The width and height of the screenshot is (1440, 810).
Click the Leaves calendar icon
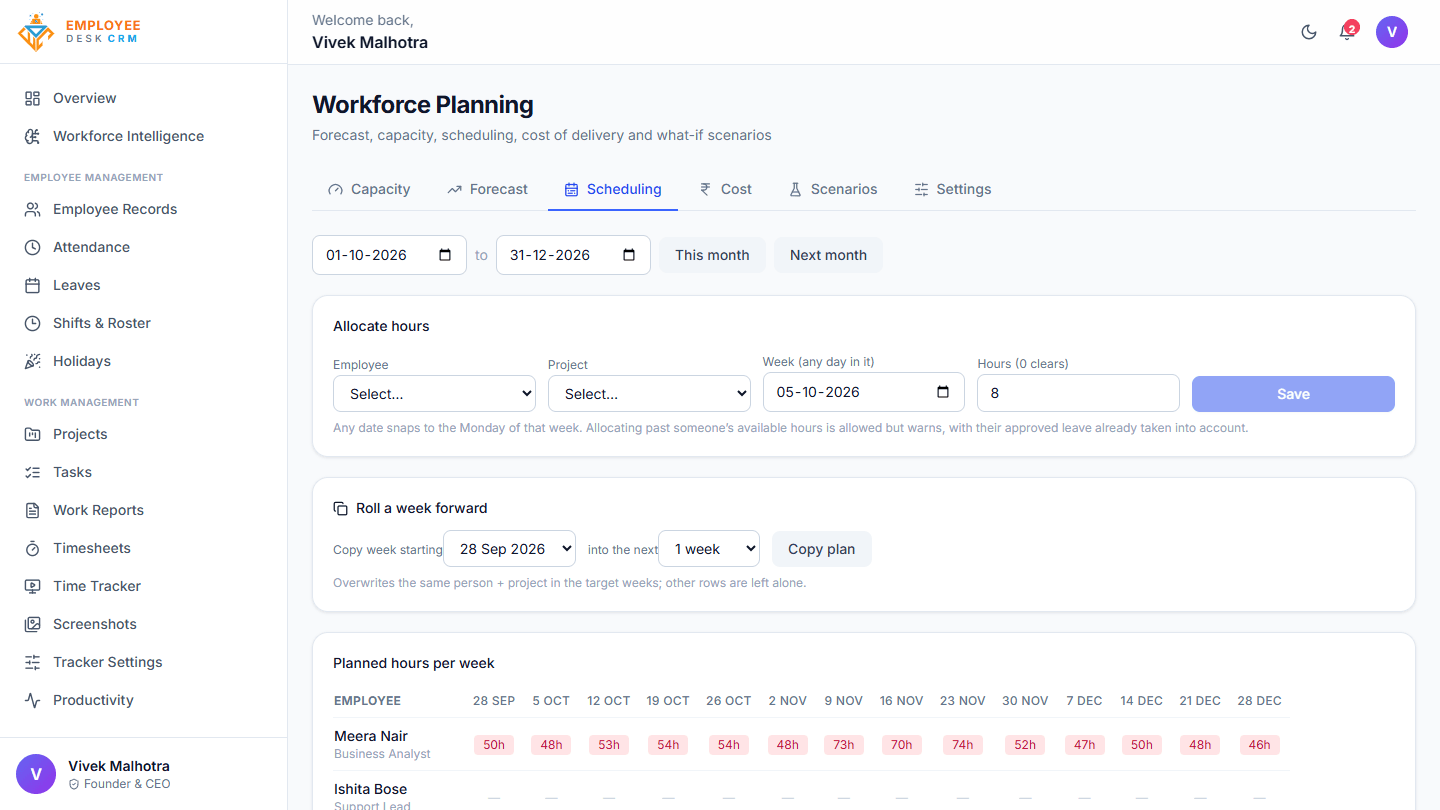[33, 285]
